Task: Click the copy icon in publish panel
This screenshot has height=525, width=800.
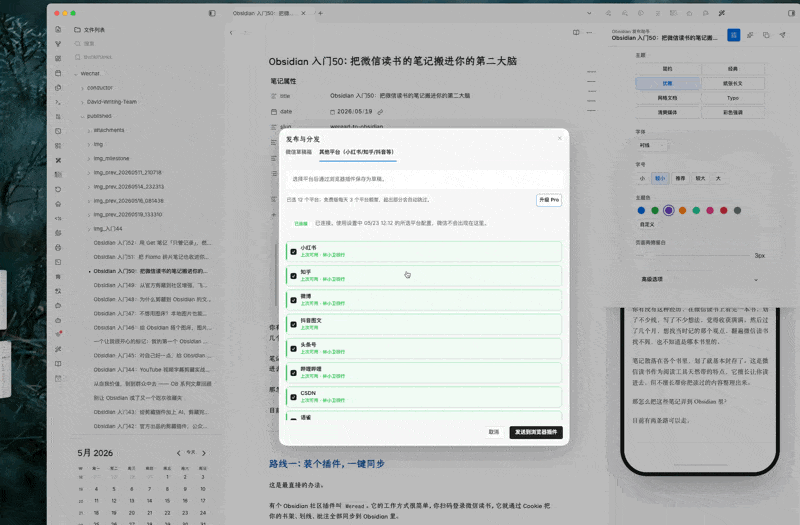Action: tap(766, 35)
